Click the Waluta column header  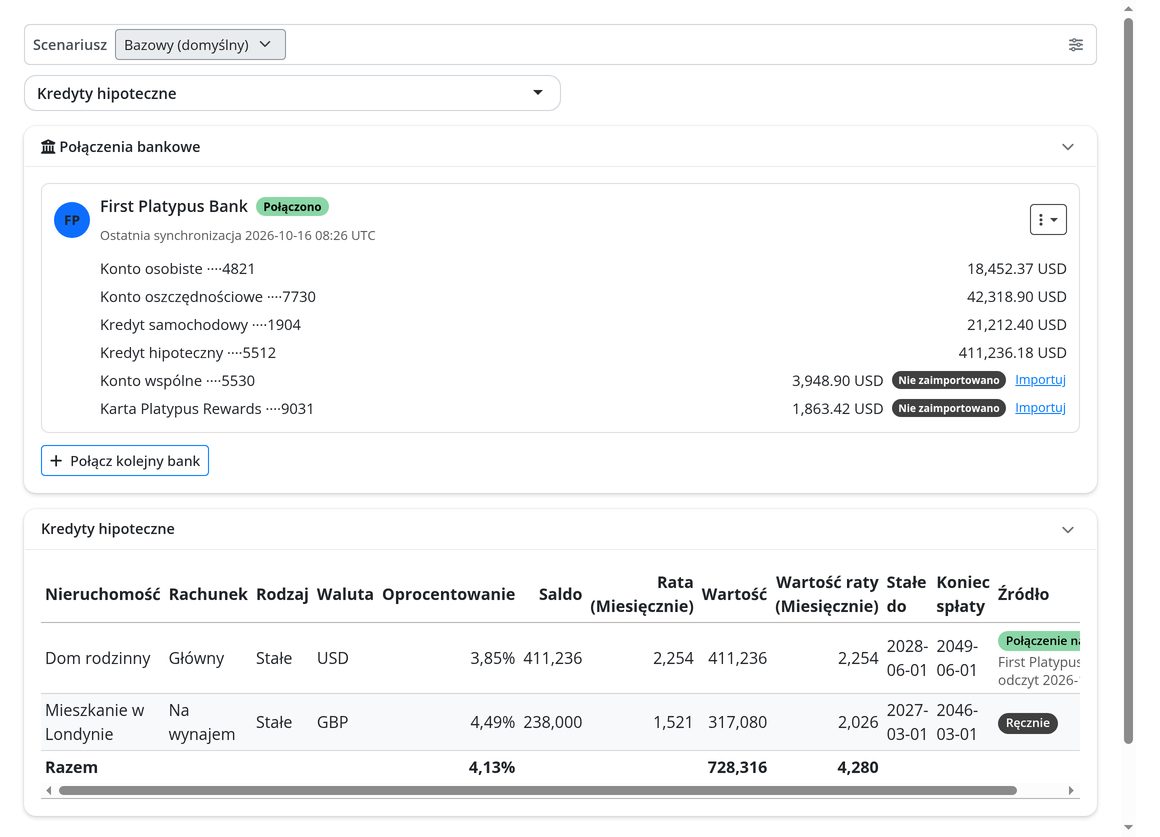tap(345, 594)
